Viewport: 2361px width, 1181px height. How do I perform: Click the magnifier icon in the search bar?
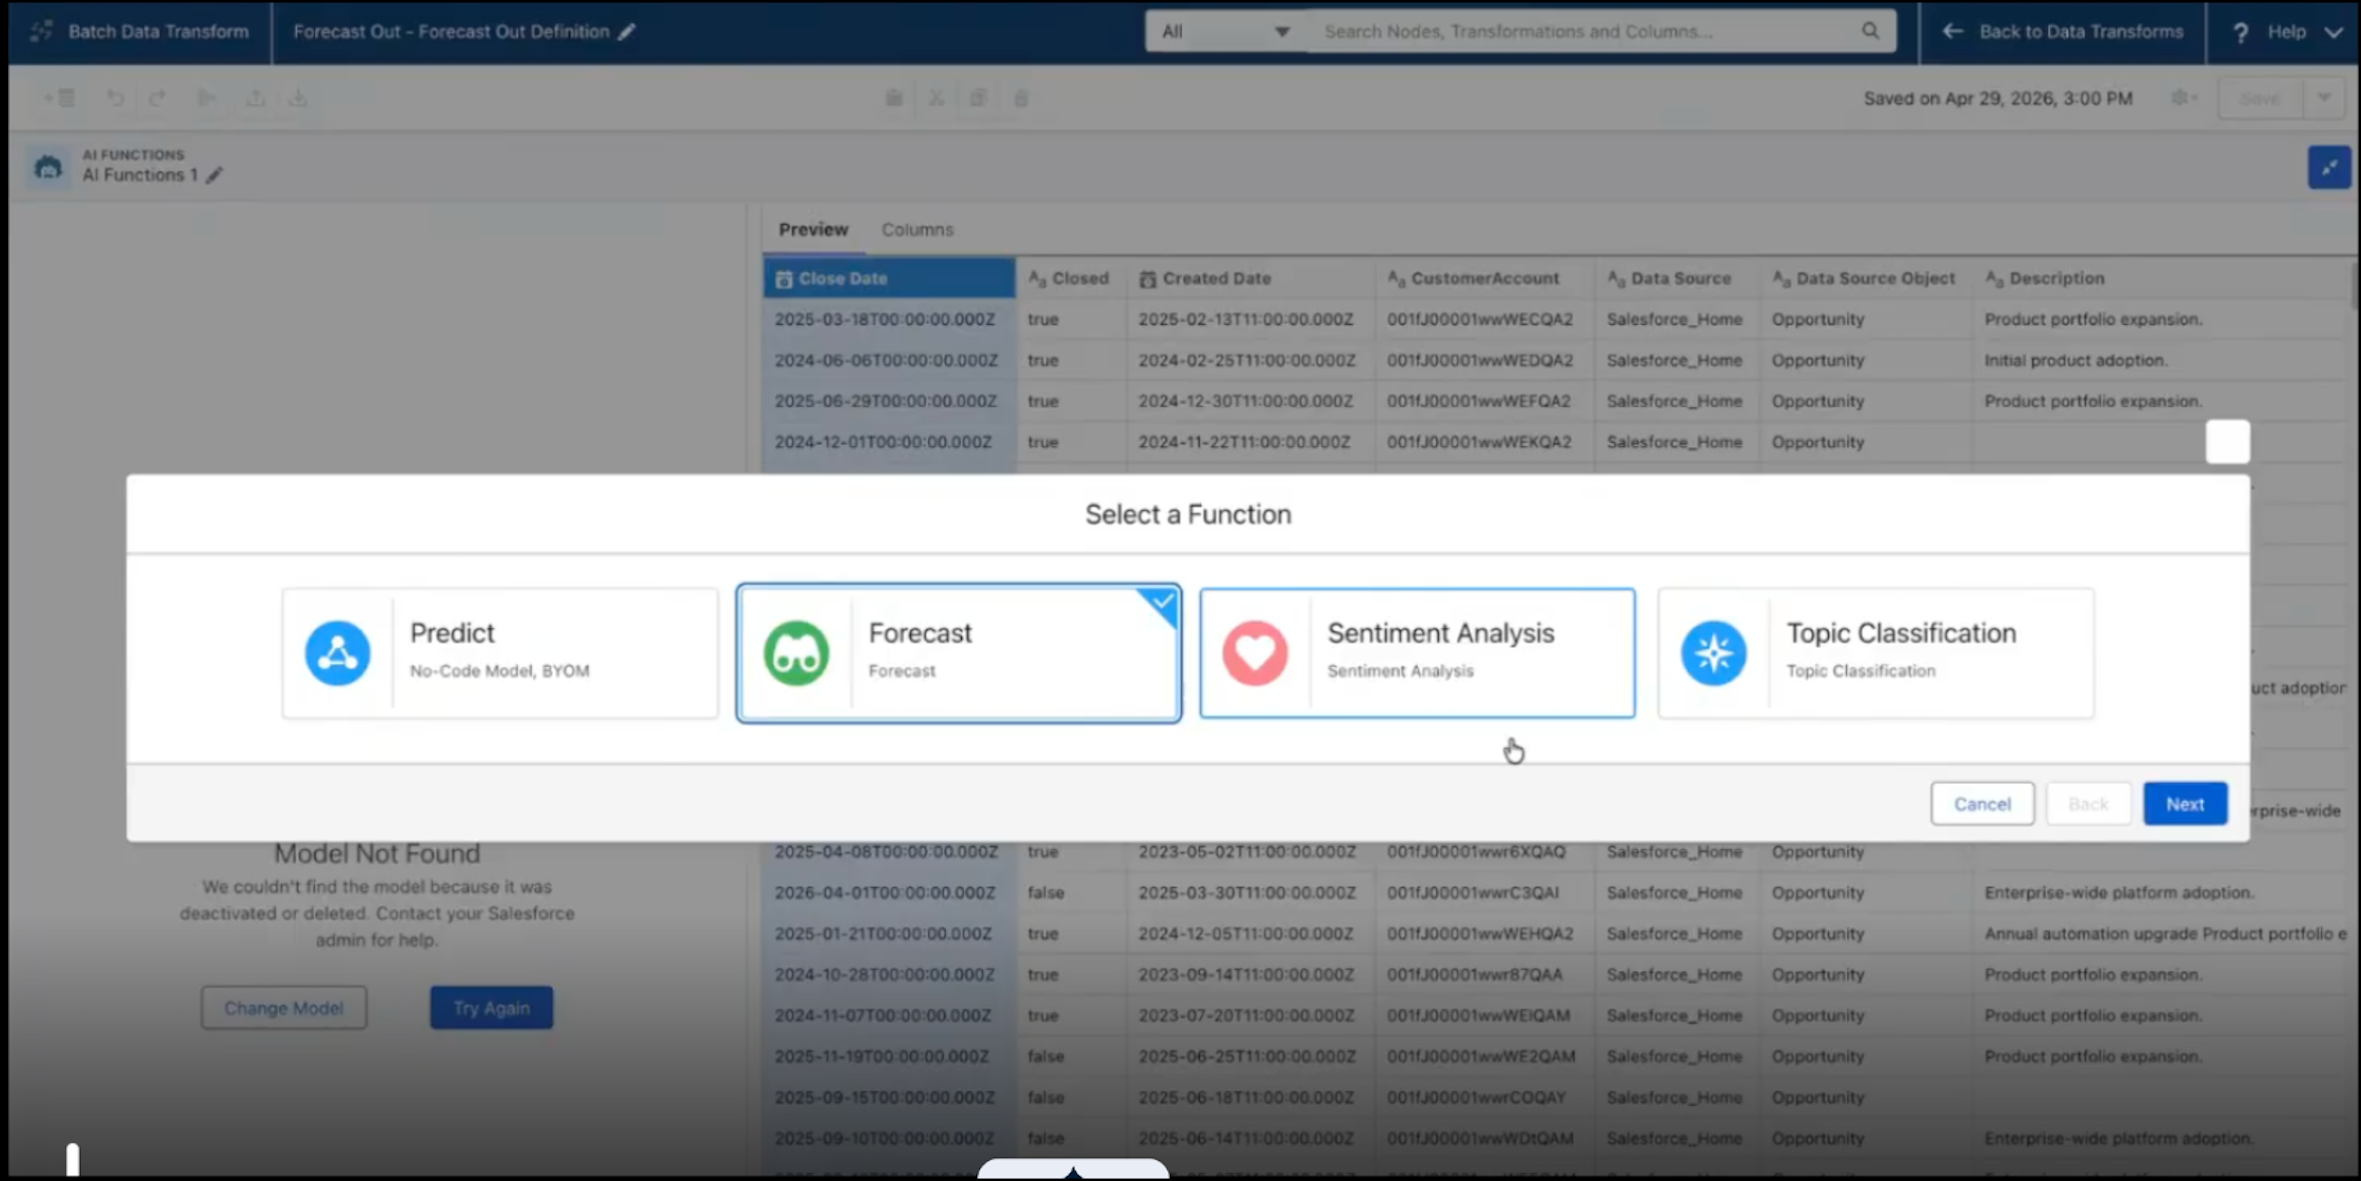point(1870,31)
